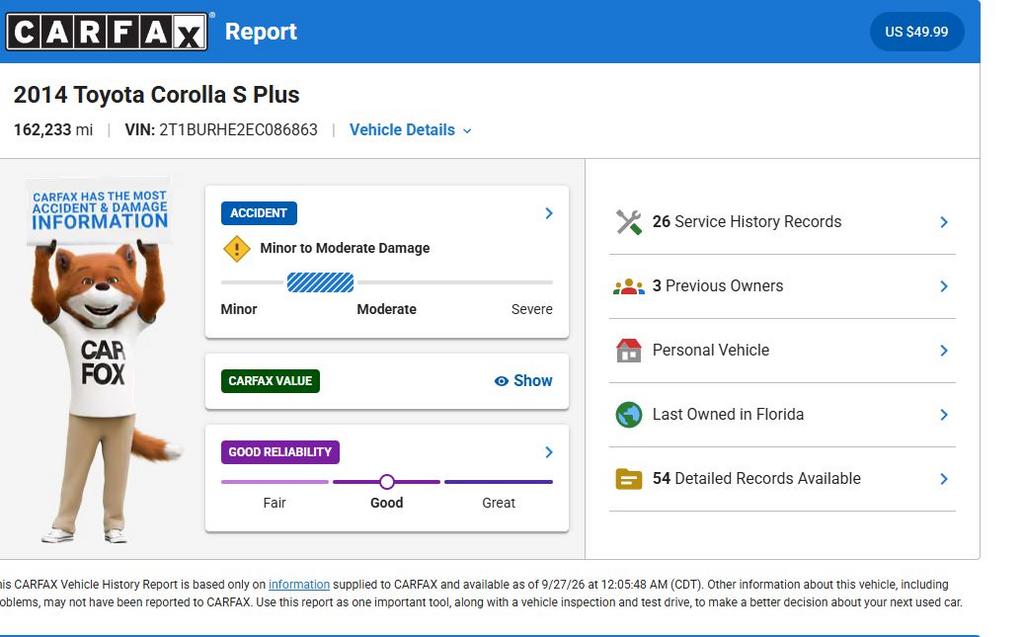
Task: Click the Personal Vehicle house icon
Action: coord(628,350)
